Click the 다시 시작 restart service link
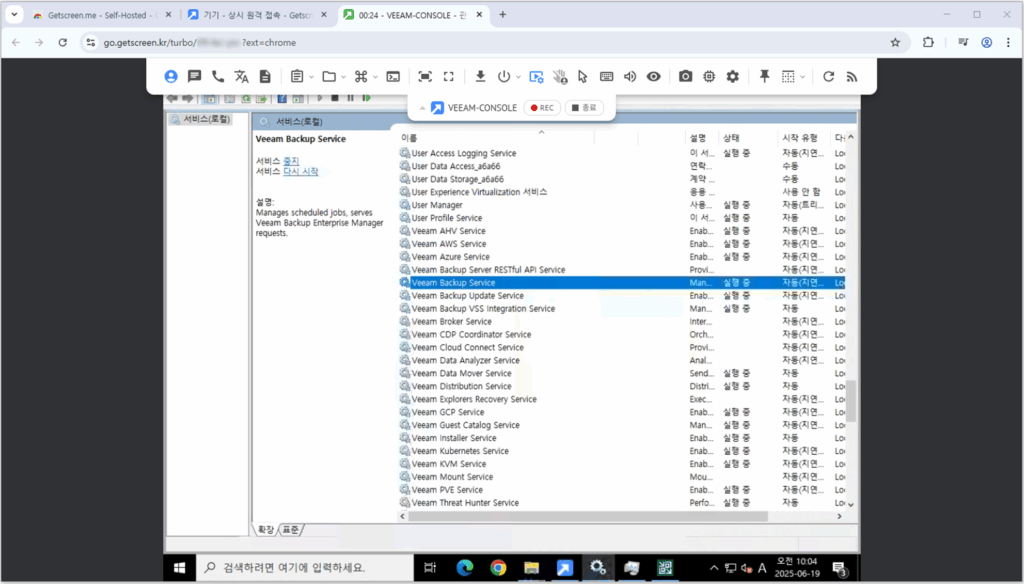The image size is (1024, 584). (300, 171)
